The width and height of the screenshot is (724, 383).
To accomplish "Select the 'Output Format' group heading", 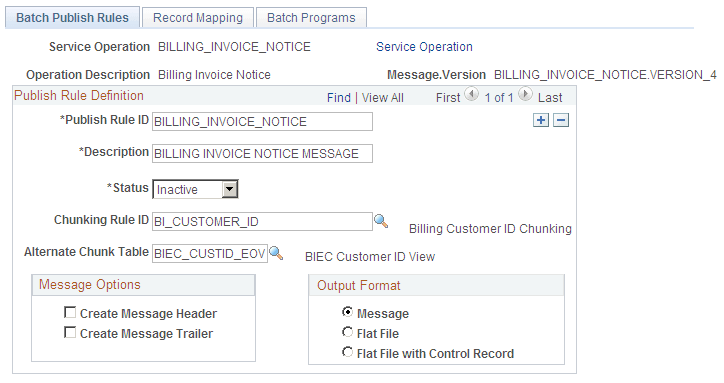I will [x=359, y=286].
